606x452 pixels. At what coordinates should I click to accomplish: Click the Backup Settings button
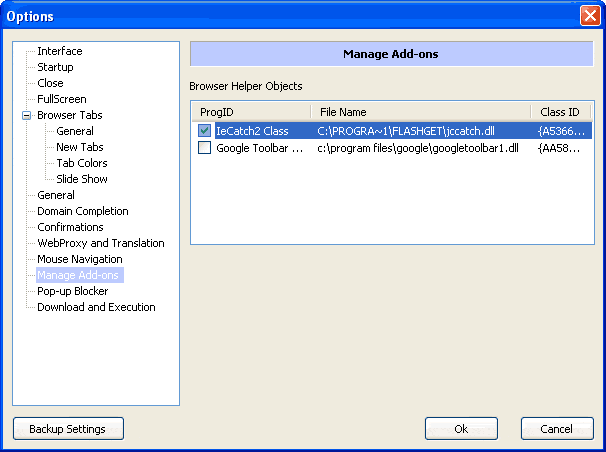tap(68, 428)
